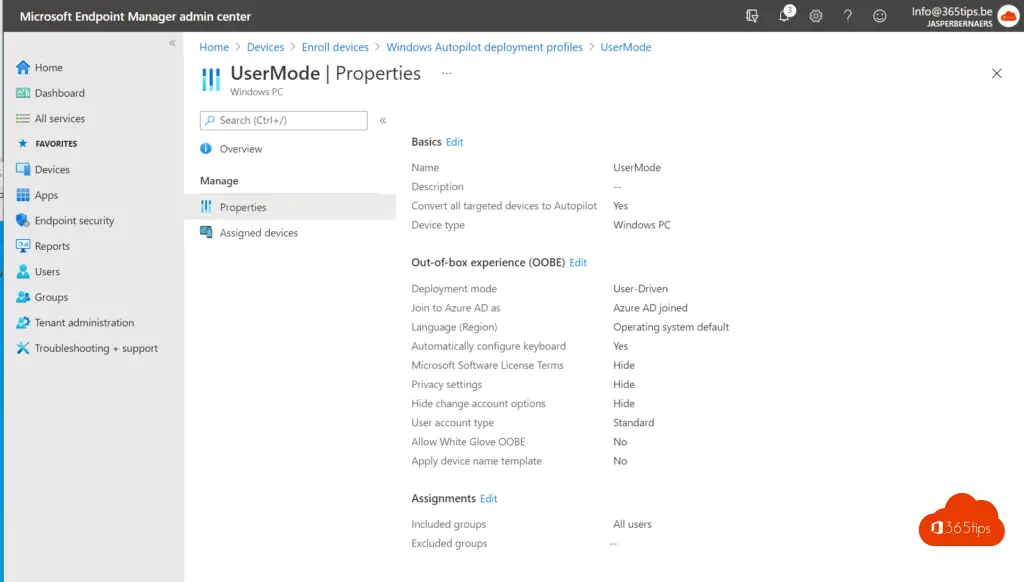Image resolution: width=1024 pixels, height=582 pixels.
Task: Open Dashboard from the sidebar label
Action: [x=59, y=93]
